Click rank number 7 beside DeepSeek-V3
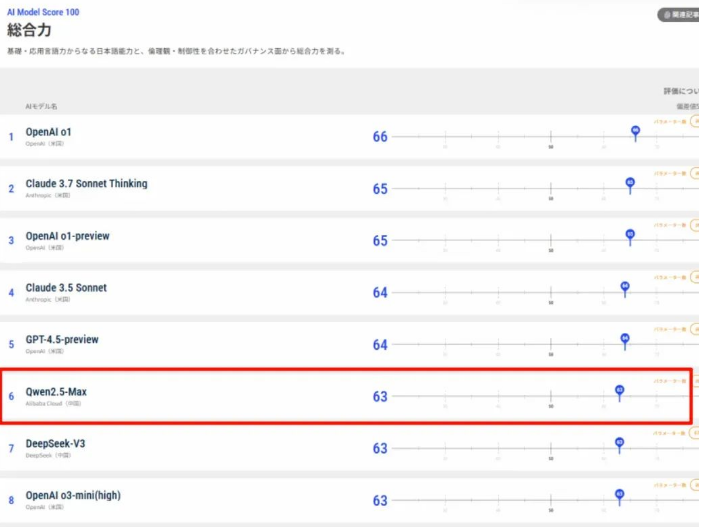Image resolution: width=702 pixels, height=531 pixels. pos(11,450)
